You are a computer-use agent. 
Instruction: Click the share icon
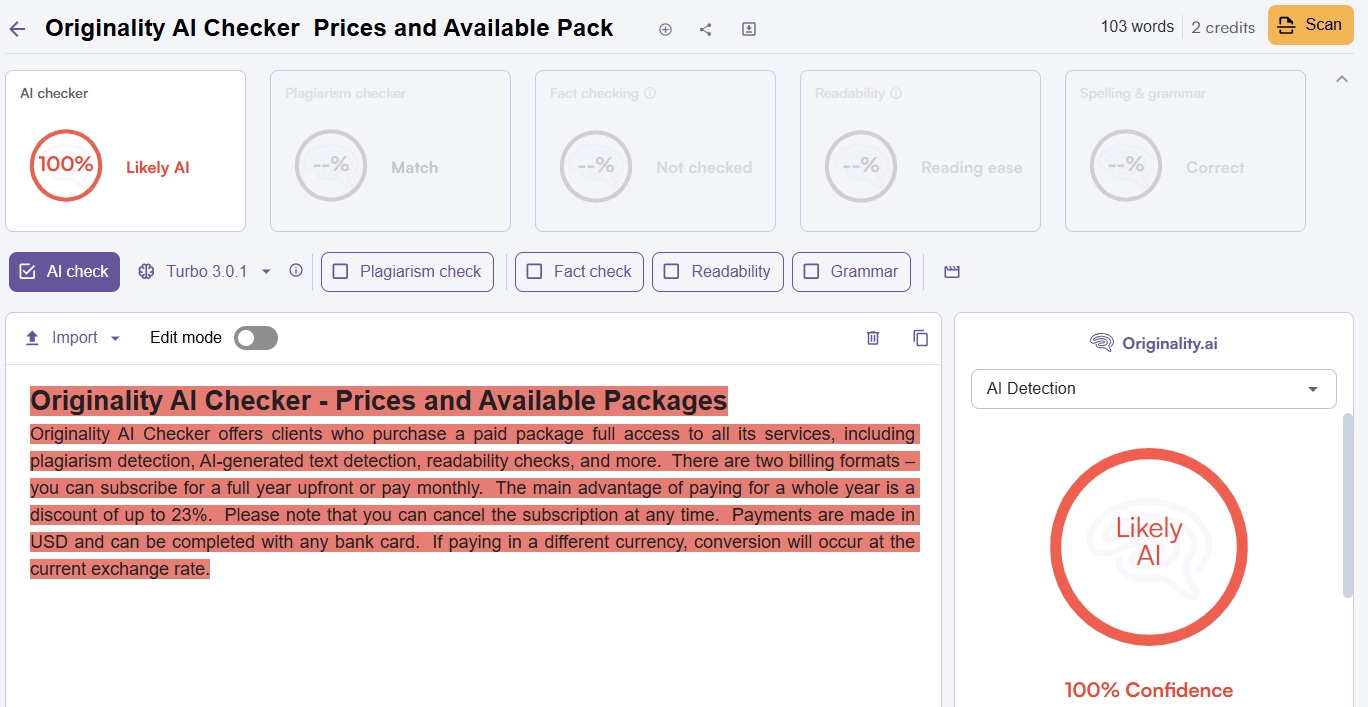(x=706, y=29)
